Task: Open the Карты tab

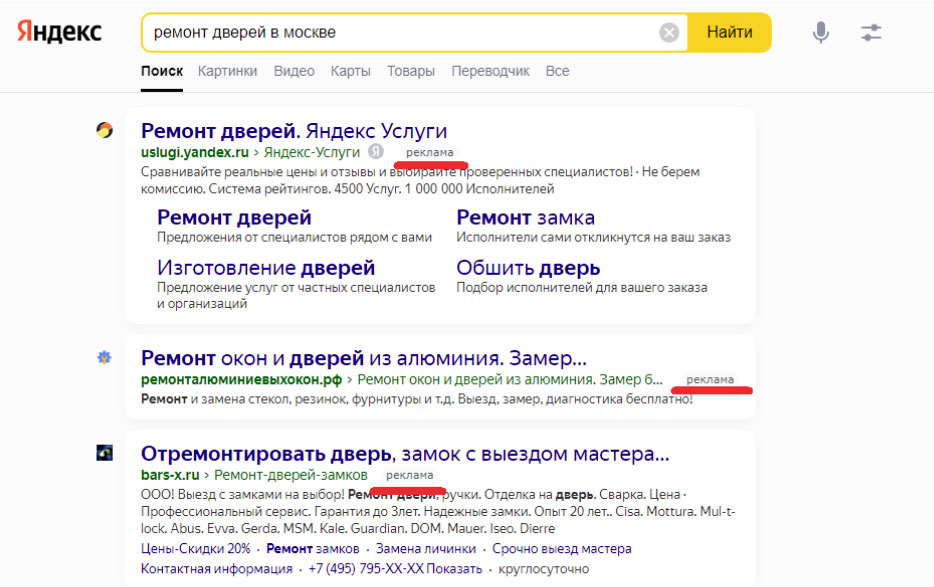Action: tap(350, 71)
